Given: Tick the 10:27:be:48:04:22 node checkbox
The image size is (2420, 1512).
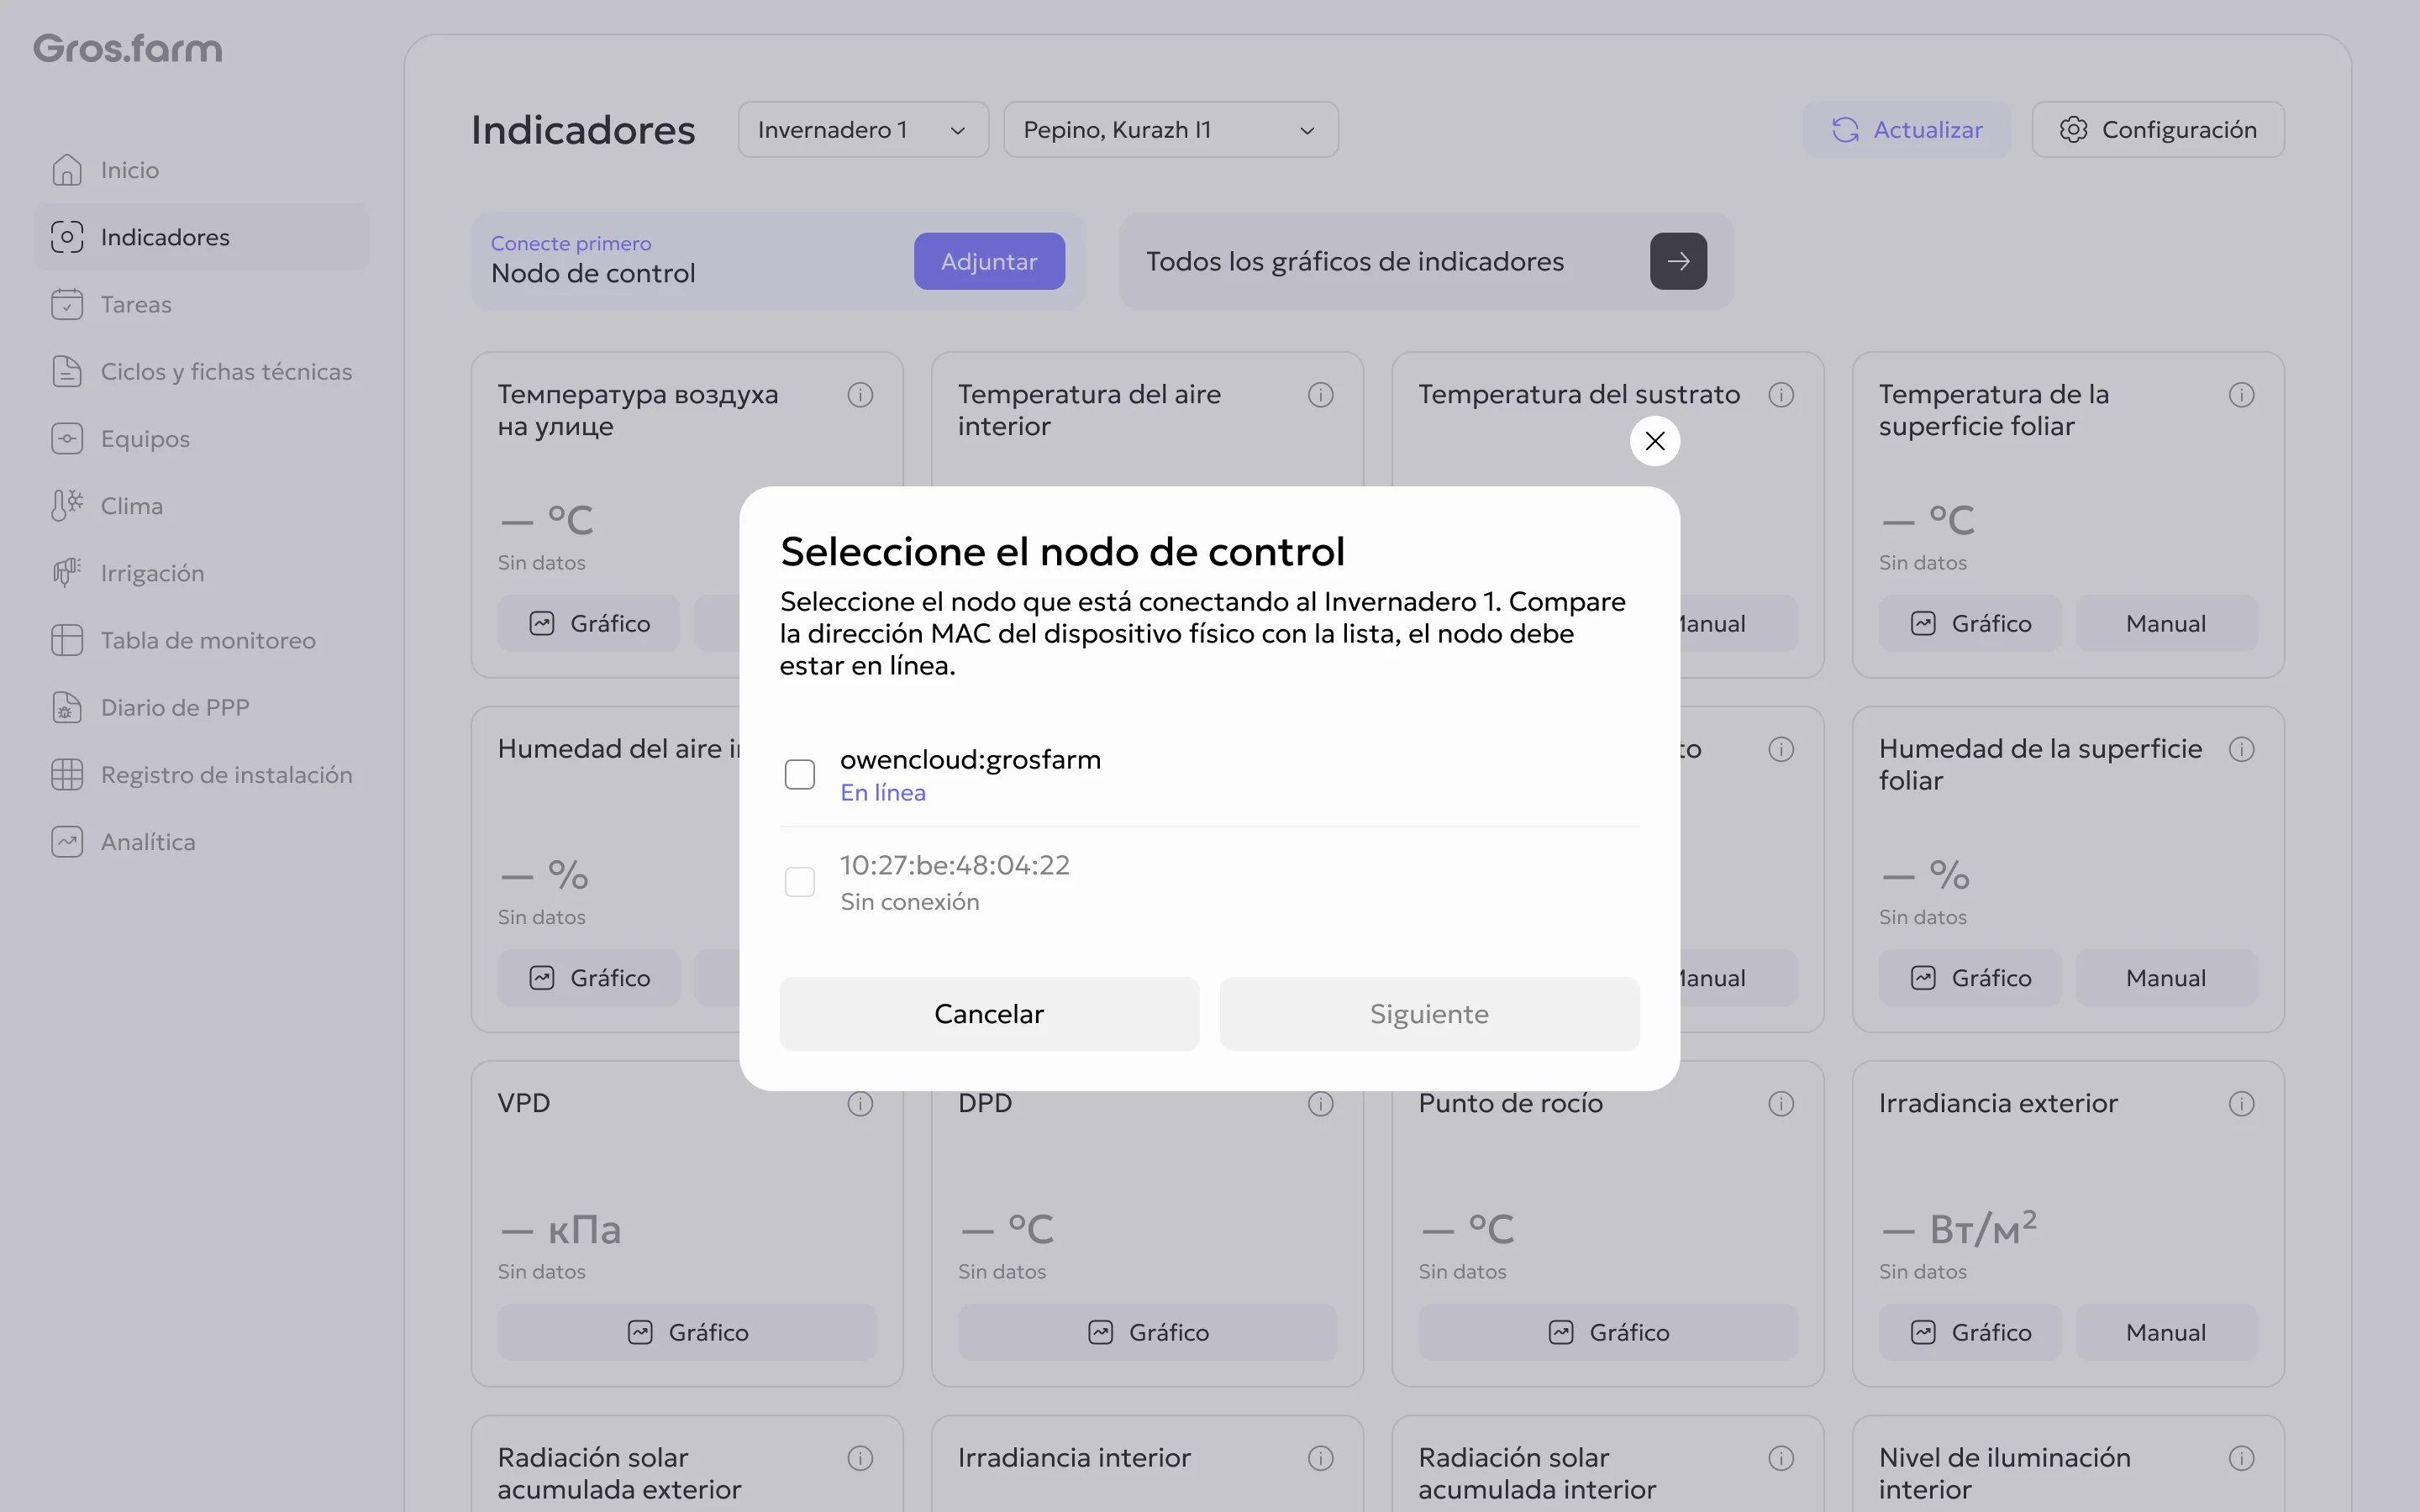Looking at the screenshot, I should tap(800, 882).
